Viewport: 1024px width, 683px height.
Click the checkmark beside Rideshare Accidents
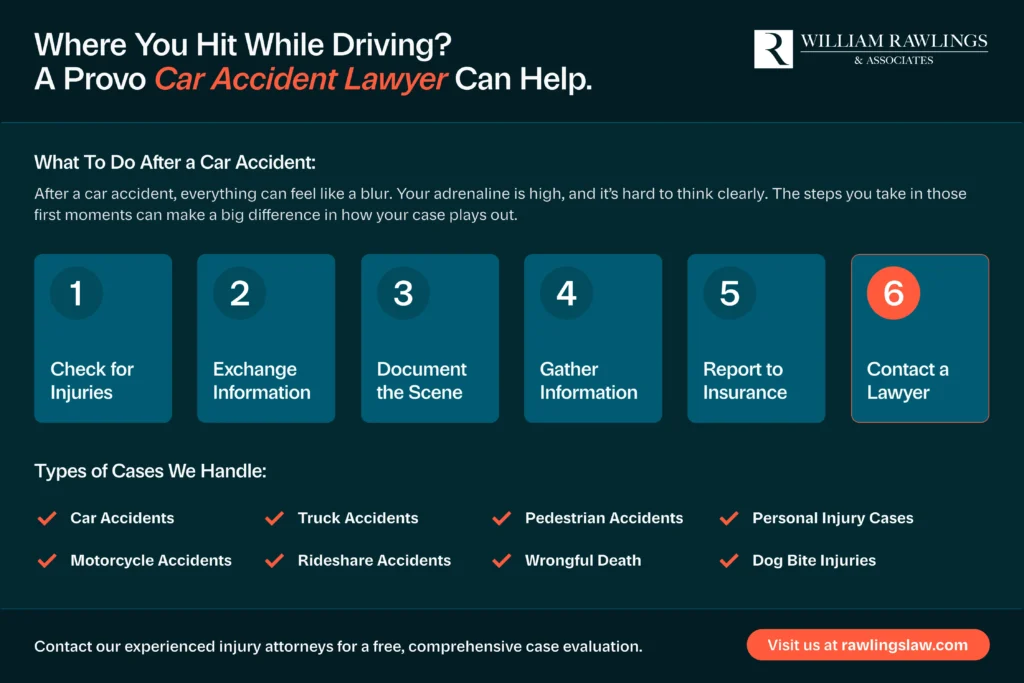(x=274, y=561)
